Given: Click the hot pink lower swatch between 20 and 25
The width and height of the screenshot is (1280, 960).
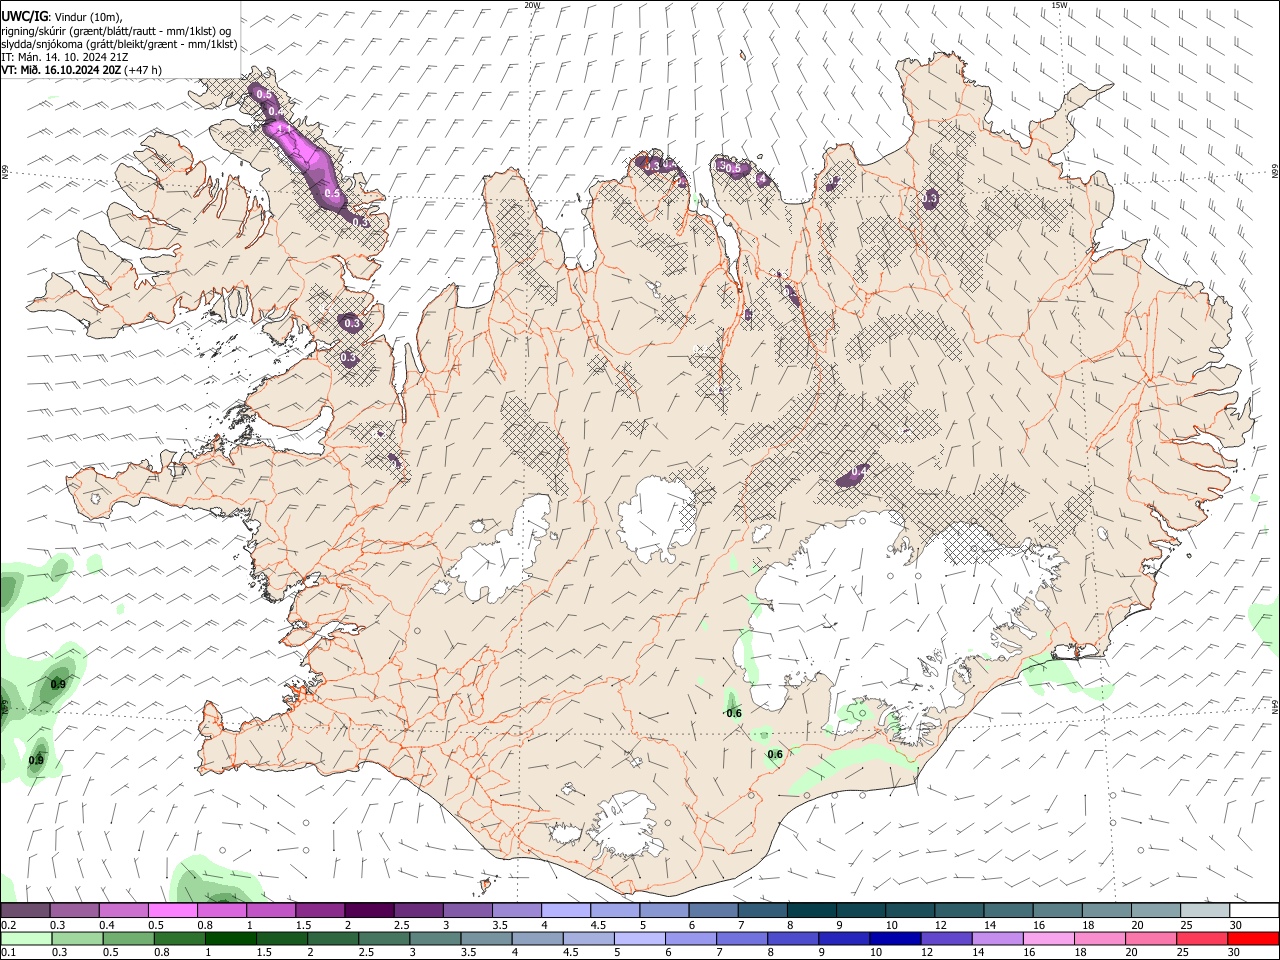Looking at the screenshot, I should 1150,938.
